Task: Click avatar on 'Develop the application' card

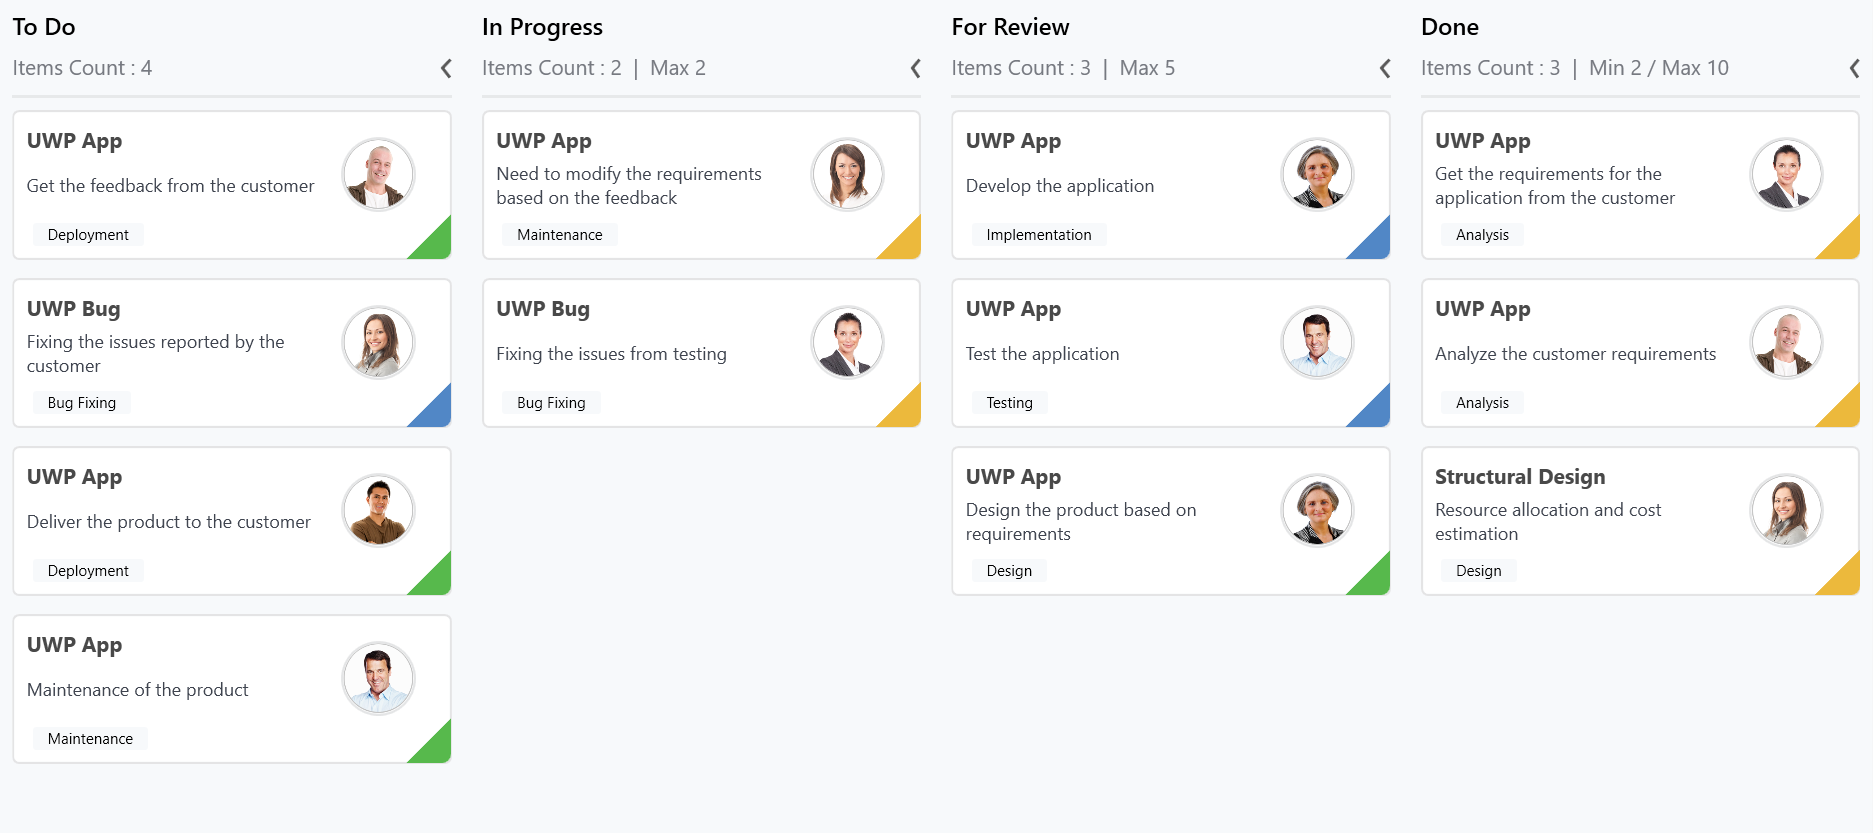Action: pos(1317,174)
